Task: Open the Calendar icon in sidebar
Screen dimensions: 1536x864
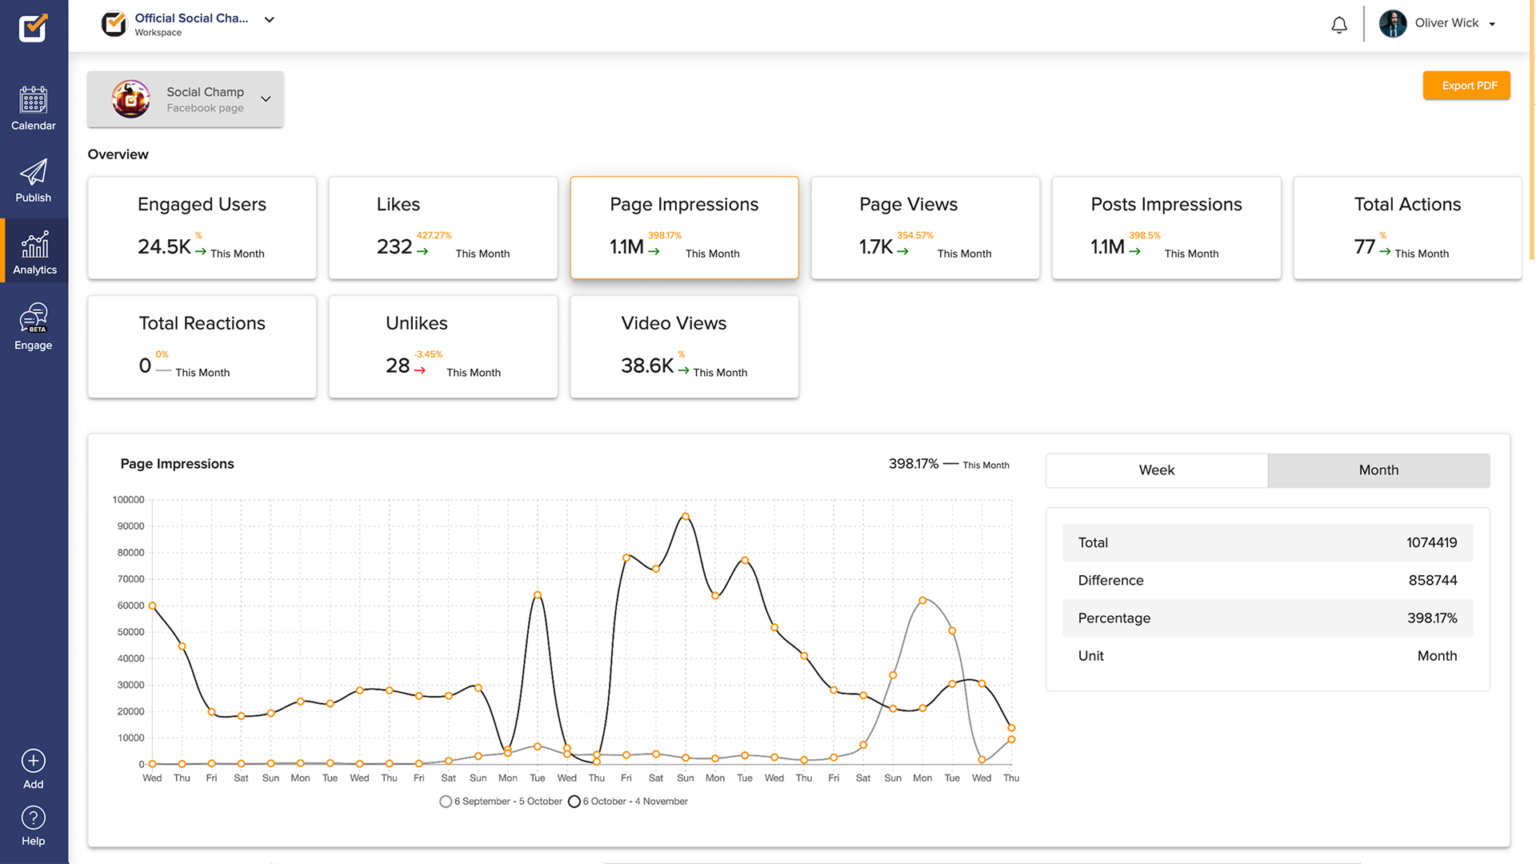Action: coord(33,101)
